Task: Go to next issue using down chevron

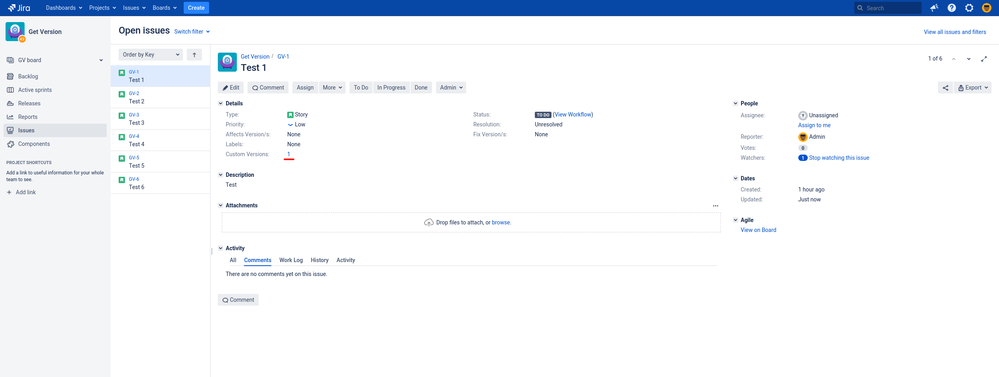Action: point(968,59)
